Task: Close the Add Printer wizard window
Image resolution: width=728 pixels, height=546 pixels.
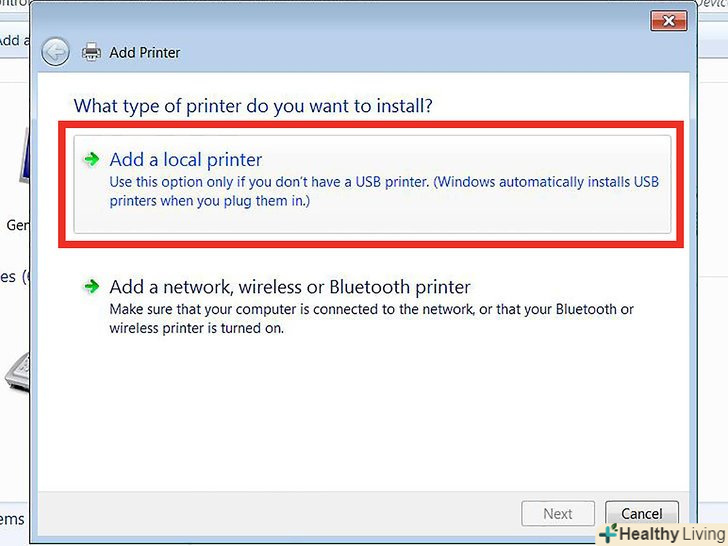Action: coord(666,19)
